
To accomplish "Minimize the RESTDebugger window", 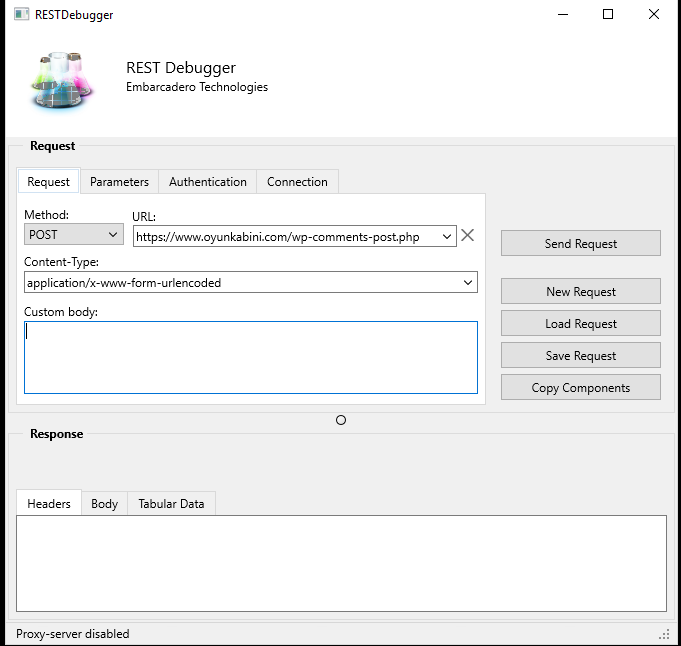I will click(x=563, y=14).
